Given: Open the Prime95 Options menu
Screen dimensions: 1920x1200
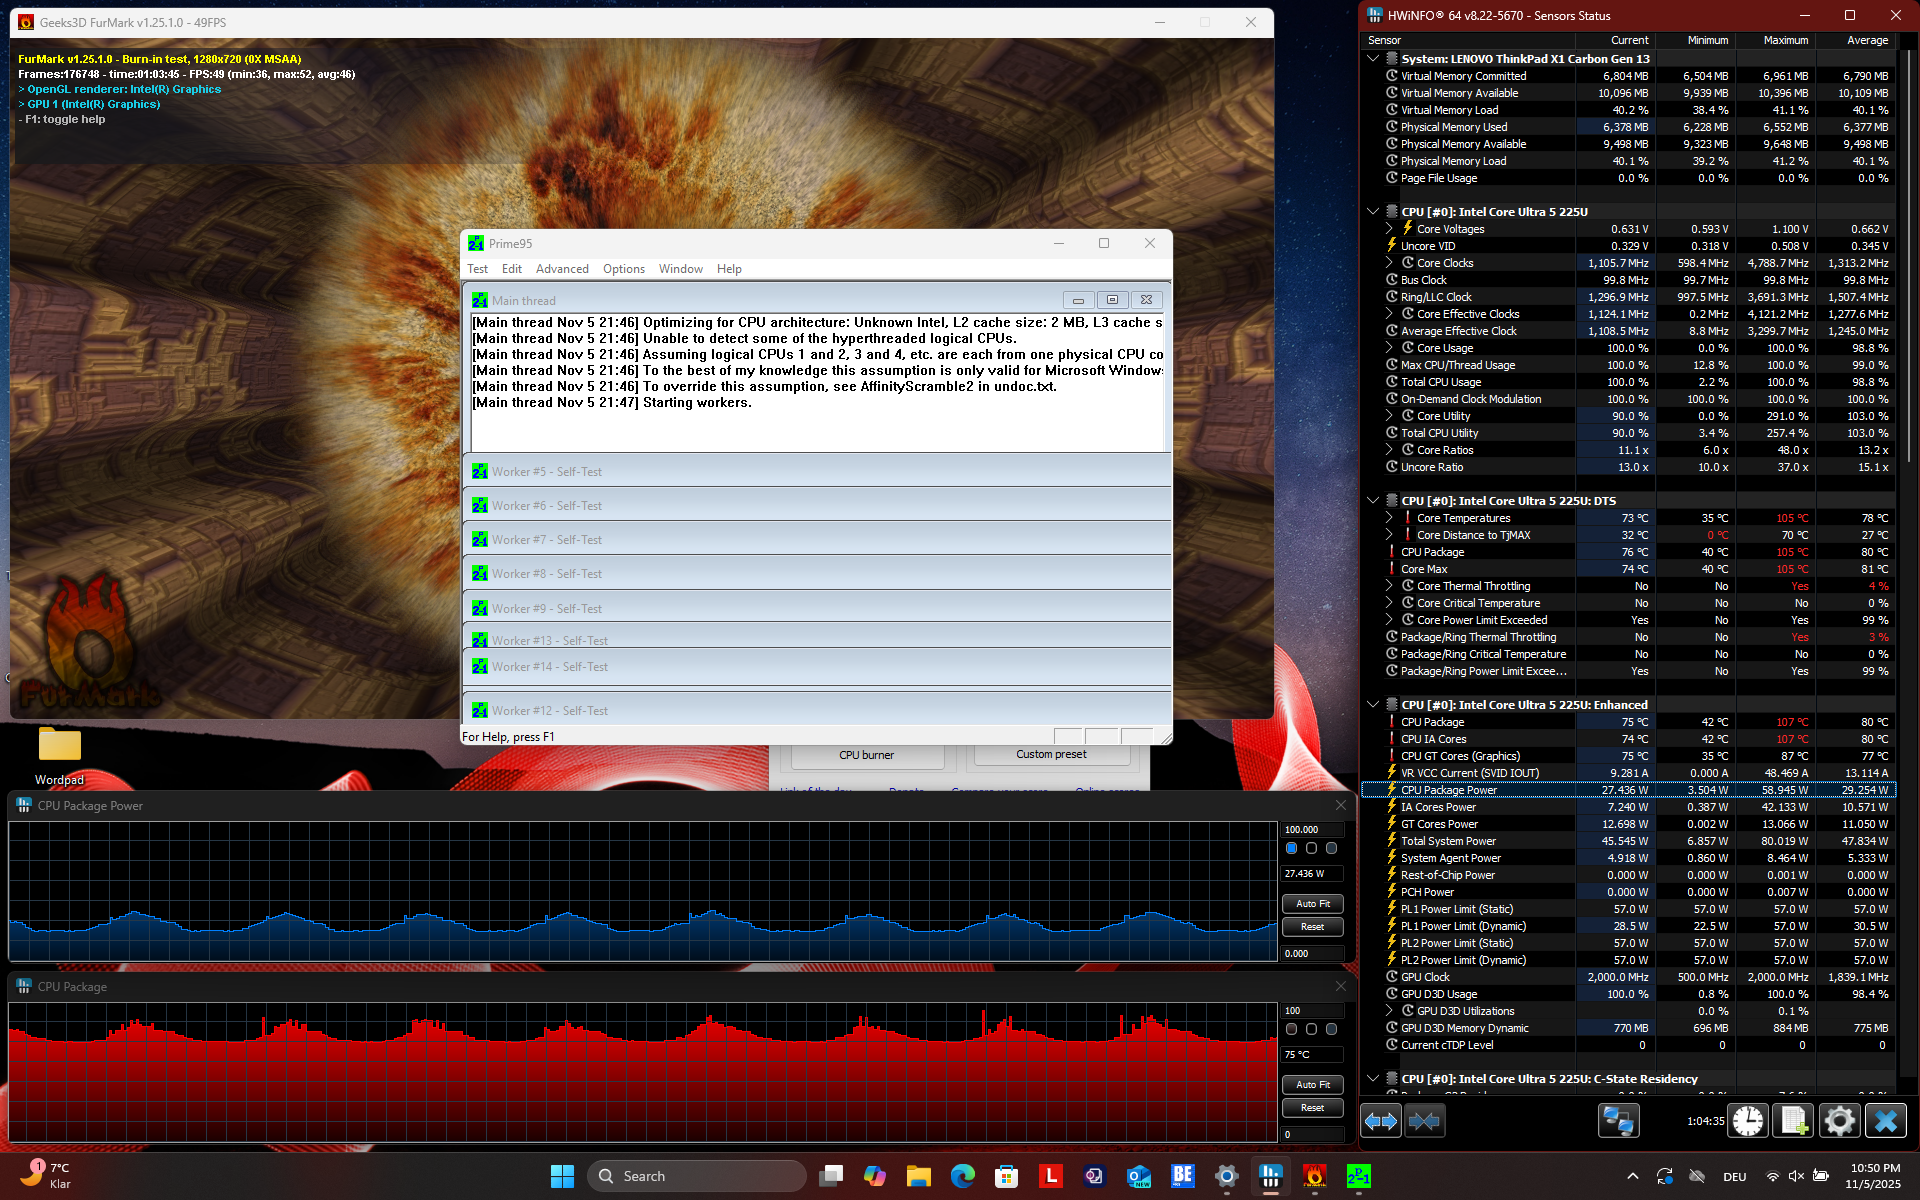Looking at the screenshot, I should [x=623, y=269].
